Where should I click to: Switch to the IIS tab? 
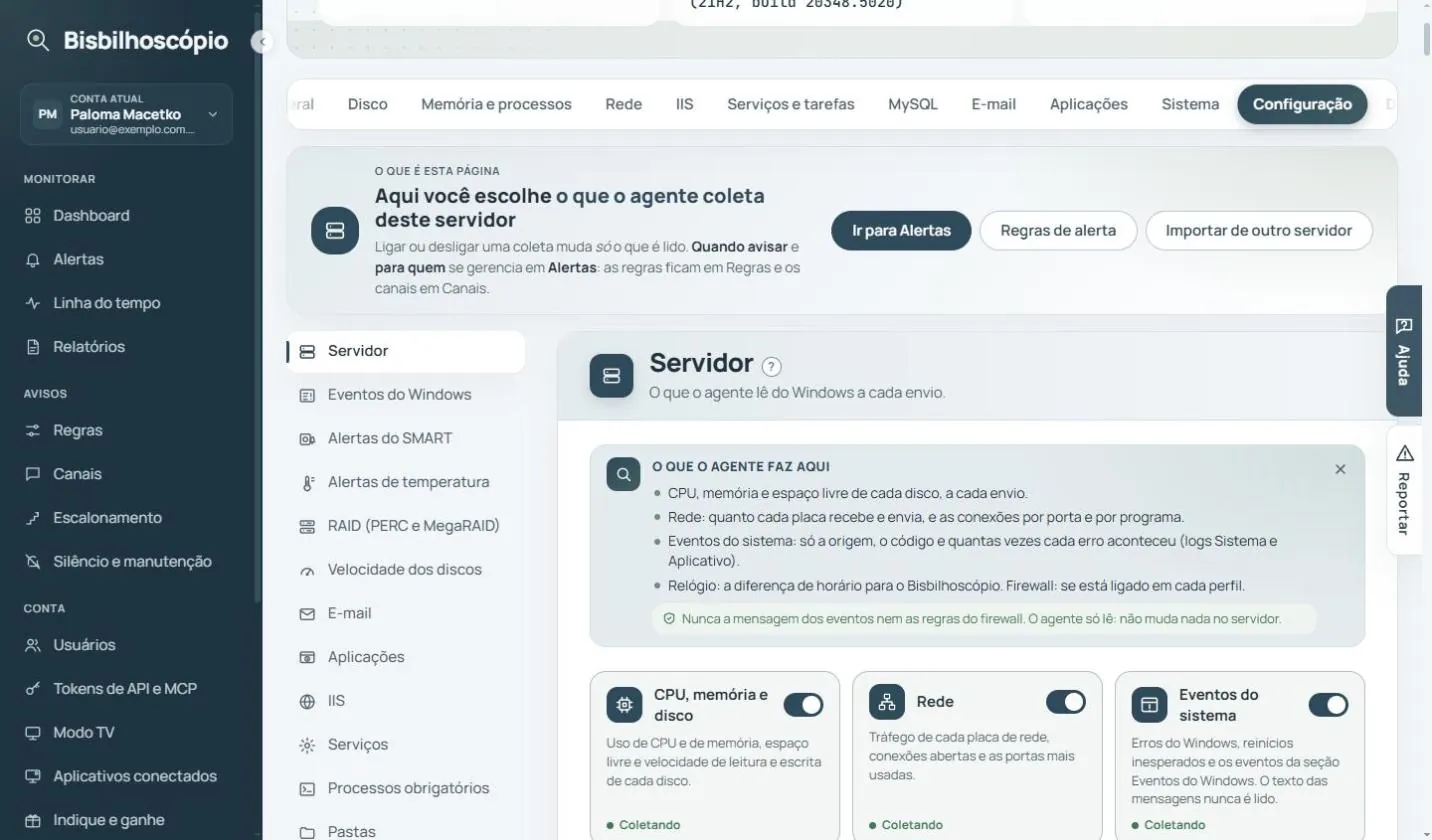tap(684, 104)
